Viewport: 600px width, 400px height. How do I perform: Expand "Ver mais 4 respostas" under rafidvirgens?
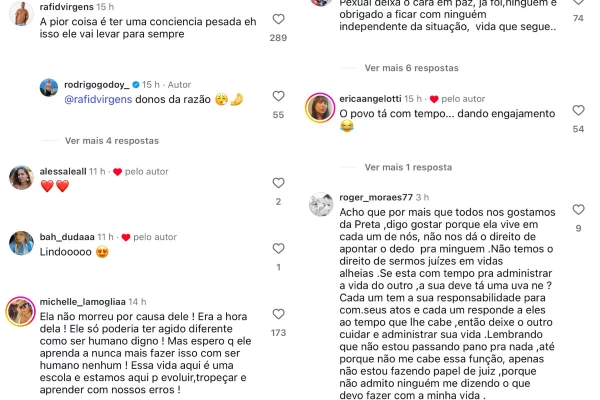coord(112,141)
